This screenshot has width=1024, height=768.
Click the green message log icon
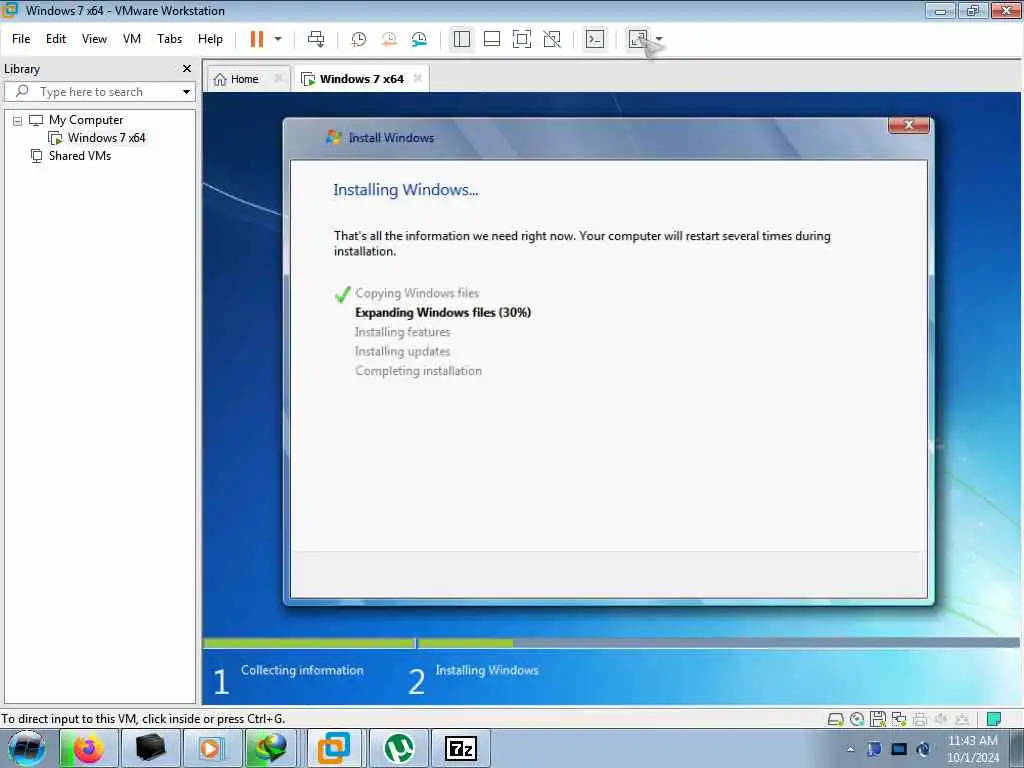point(993,720)
